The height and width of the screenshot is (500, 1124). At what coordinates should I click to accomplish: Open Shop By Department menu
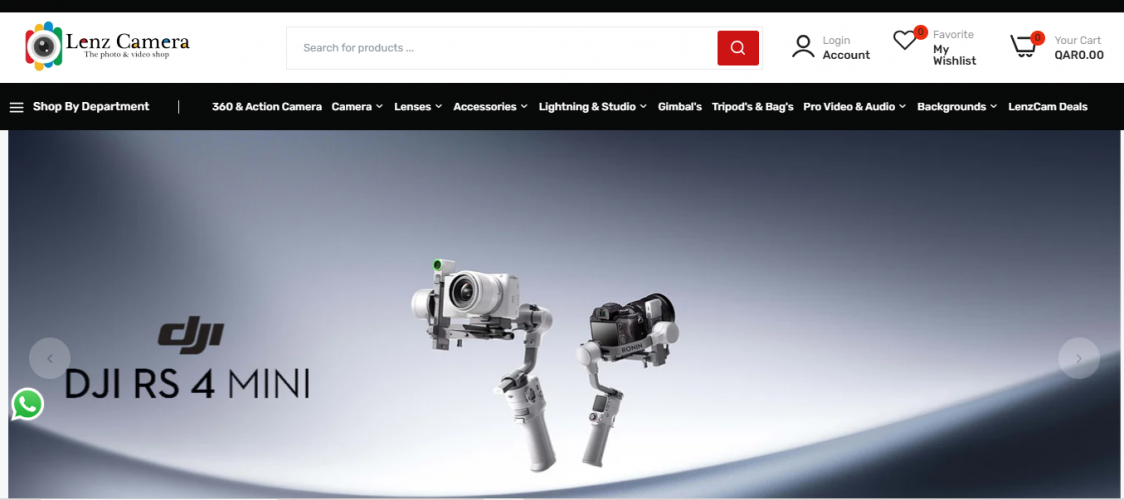coord(91,107)
